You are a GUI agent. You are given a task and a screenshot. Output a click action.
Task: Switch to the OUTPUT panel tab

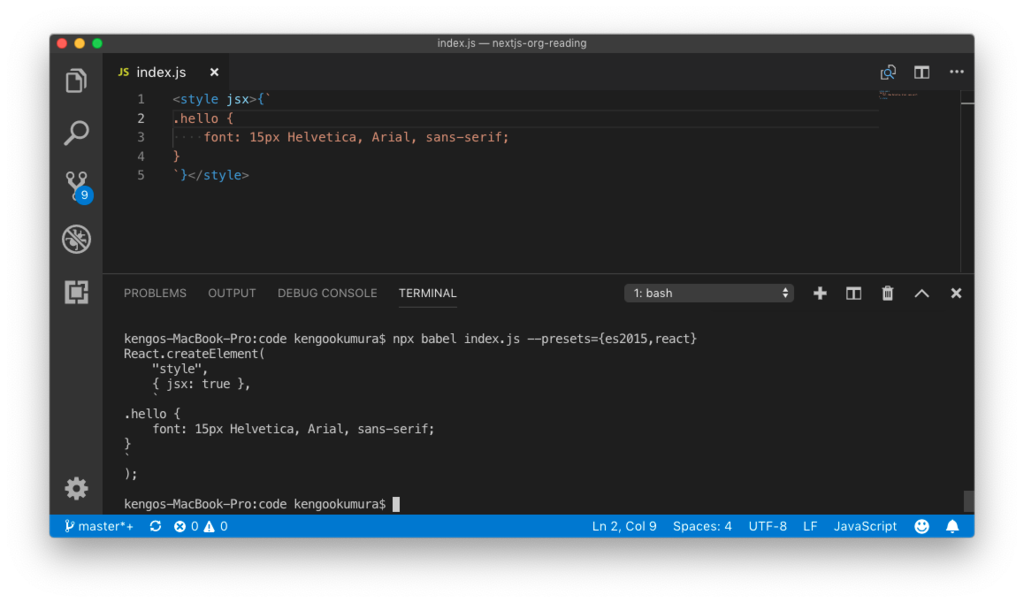[x=232, y=293]
